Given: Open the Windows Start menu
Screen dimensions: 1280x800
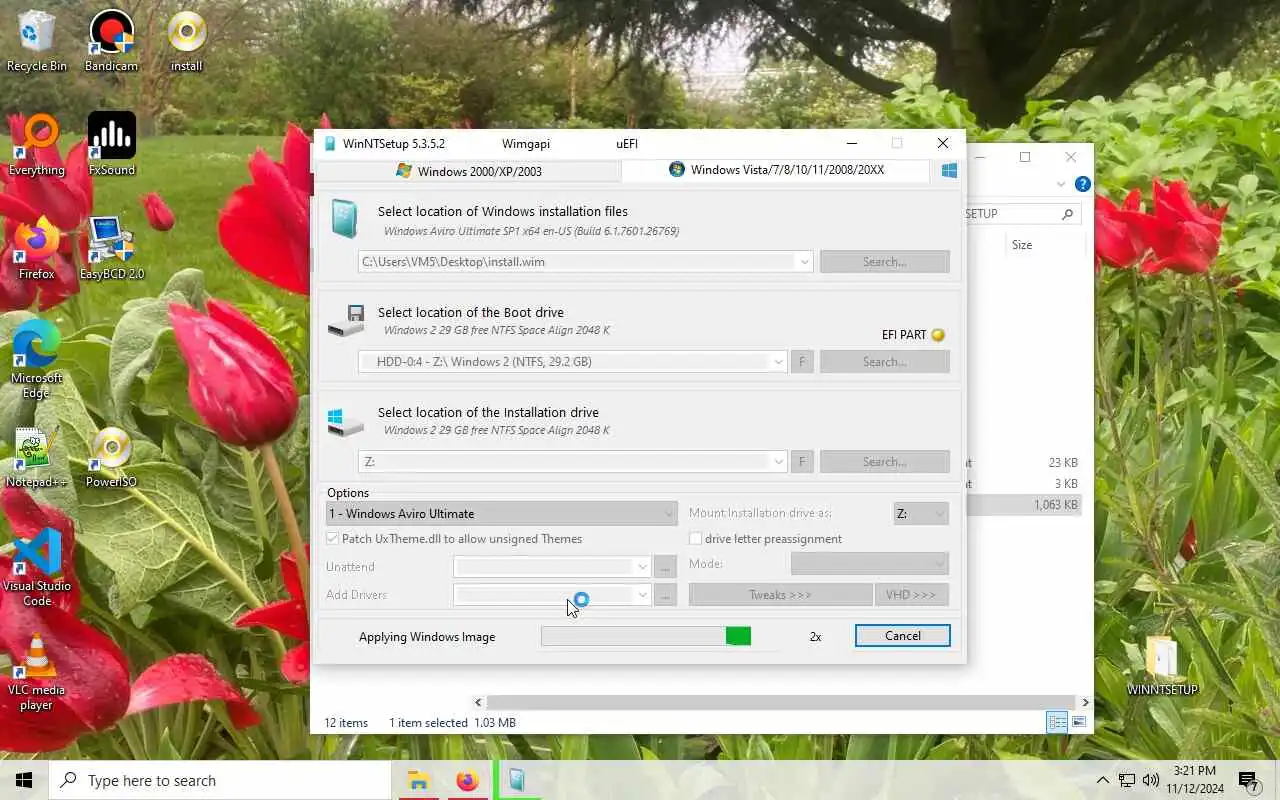Looking at the screenshot, I should pos(24,780).
